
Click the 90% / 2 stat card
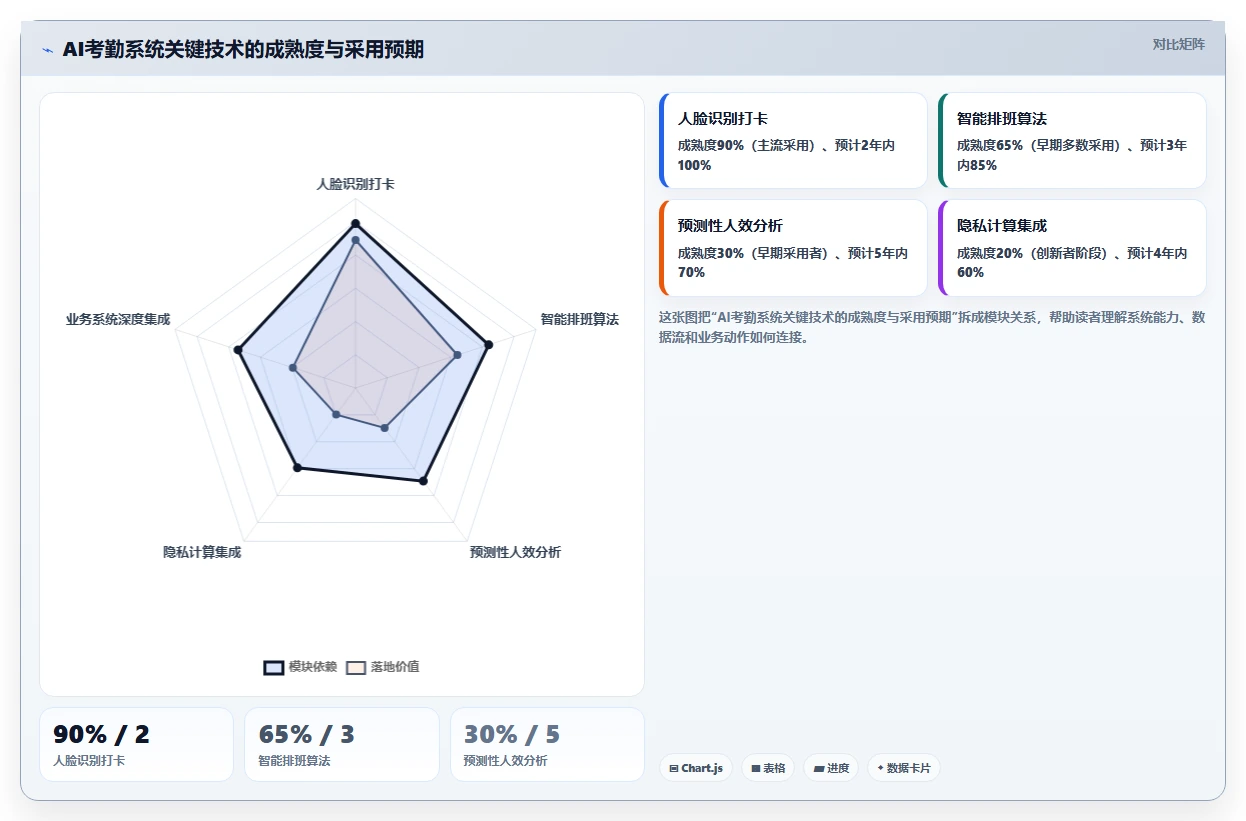click(136, 744)
